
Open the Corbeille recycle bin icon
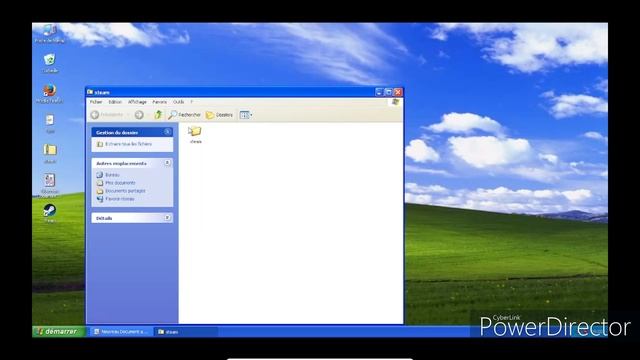tap(50, 63)
